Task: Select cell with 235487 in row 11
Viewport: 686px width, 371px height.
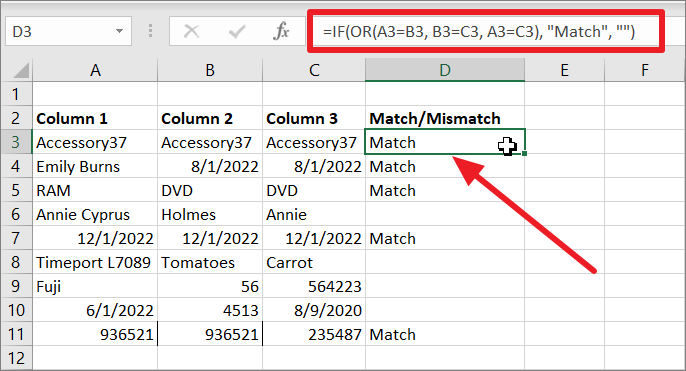Action: tap(314, 334)
